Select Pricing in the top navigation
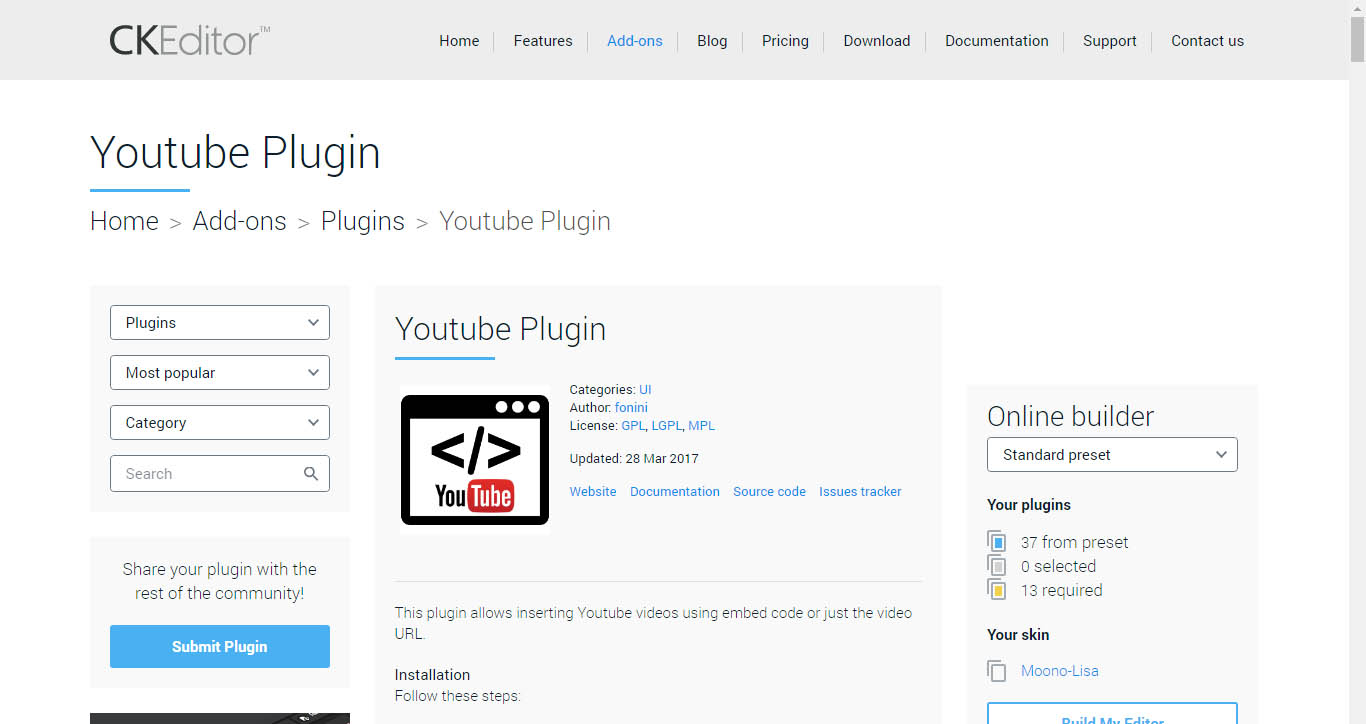The height and width of the screenshot is (724, 1366). [x=785, y=41]
